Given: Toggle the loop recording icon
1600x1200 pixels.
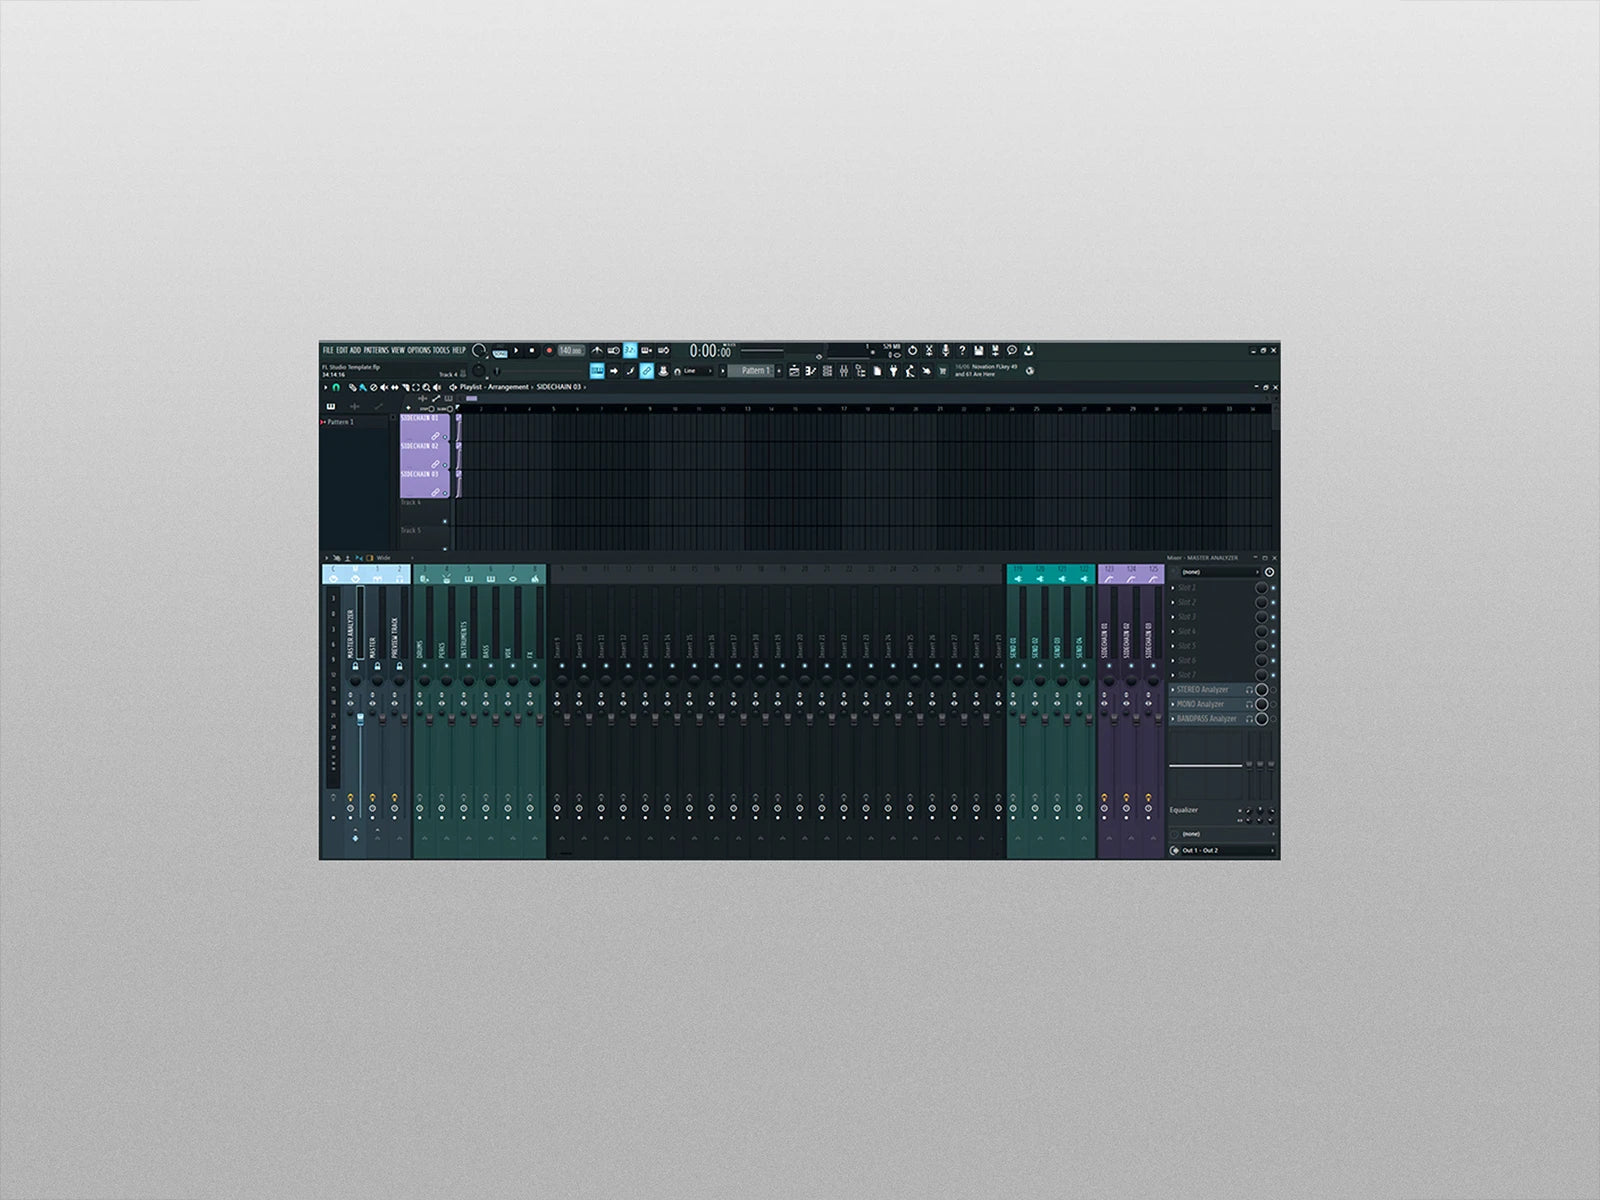Looking at the screenshot, I should pyautogui.click(x=663, y=350).
